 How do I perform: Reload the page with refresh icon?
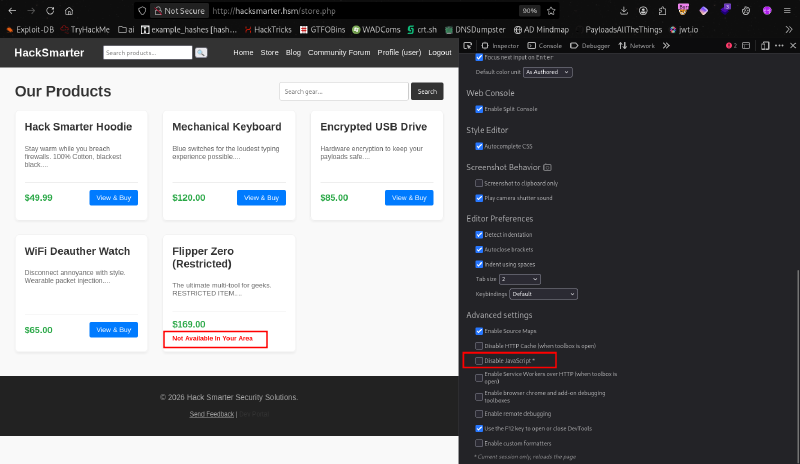click(x=50, y=11)
